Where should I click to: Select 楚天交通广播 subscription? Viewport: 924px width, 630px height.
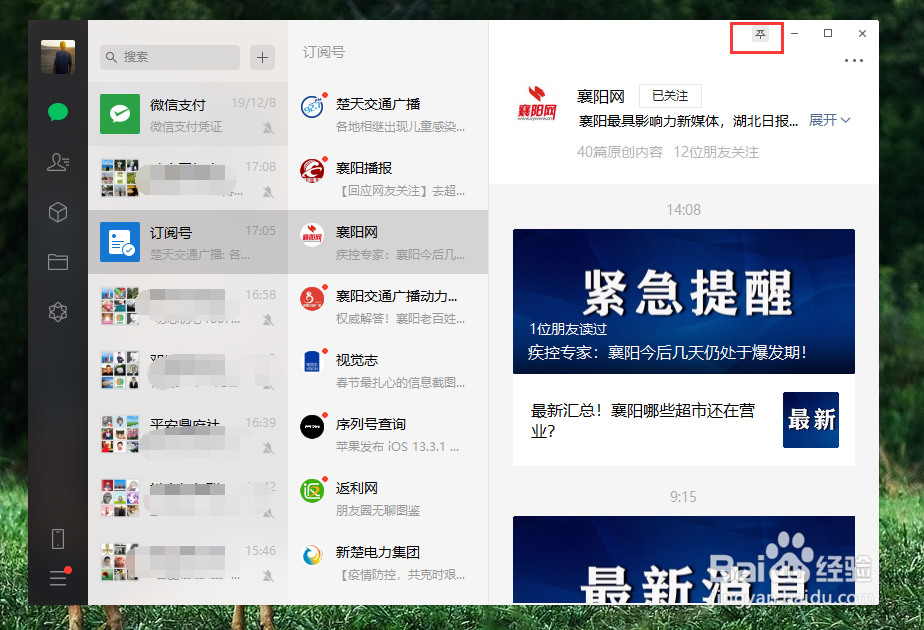(x=388, y=114)
